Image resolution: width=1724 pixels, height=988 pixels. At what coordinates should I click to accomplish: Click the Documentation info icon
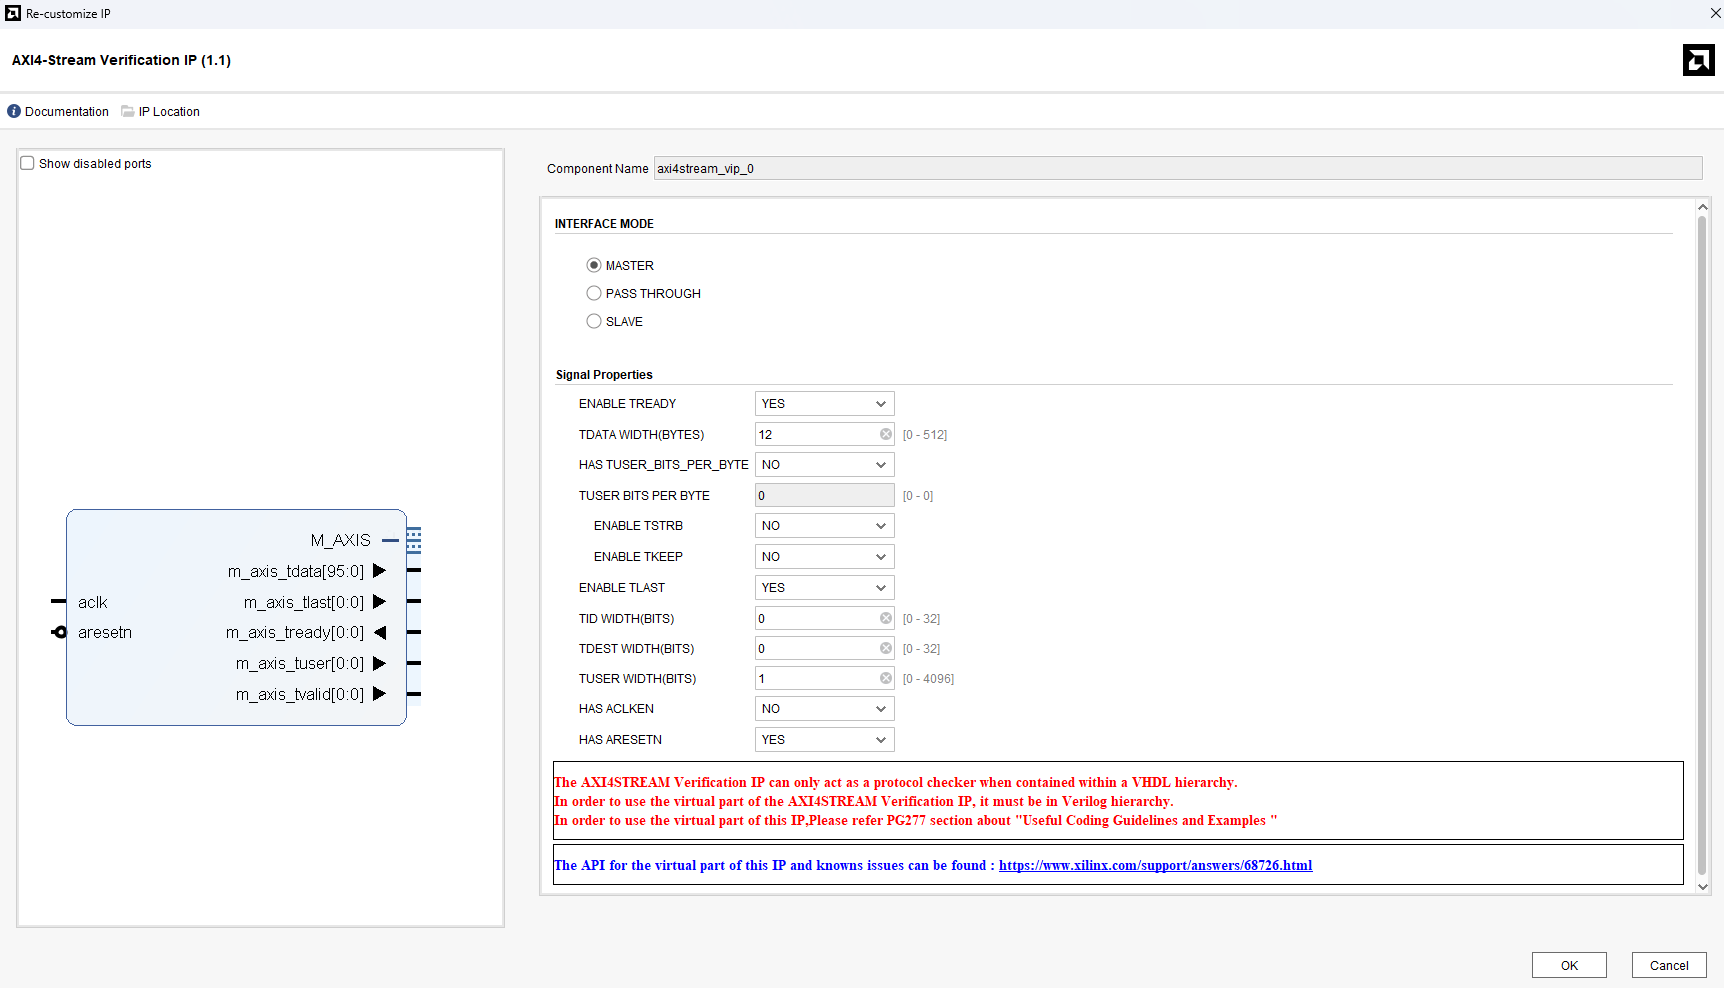click(14, 112)
